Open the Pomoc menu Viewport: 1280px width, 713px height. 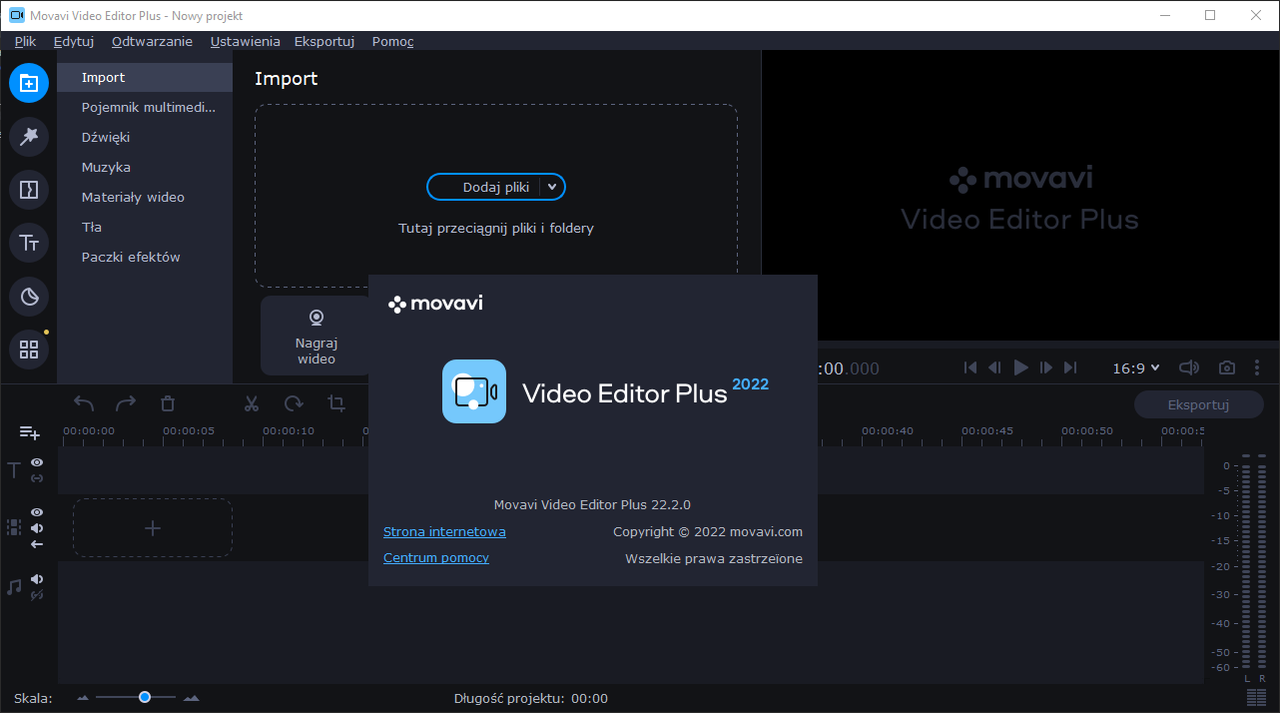click(x=393, y=41)
